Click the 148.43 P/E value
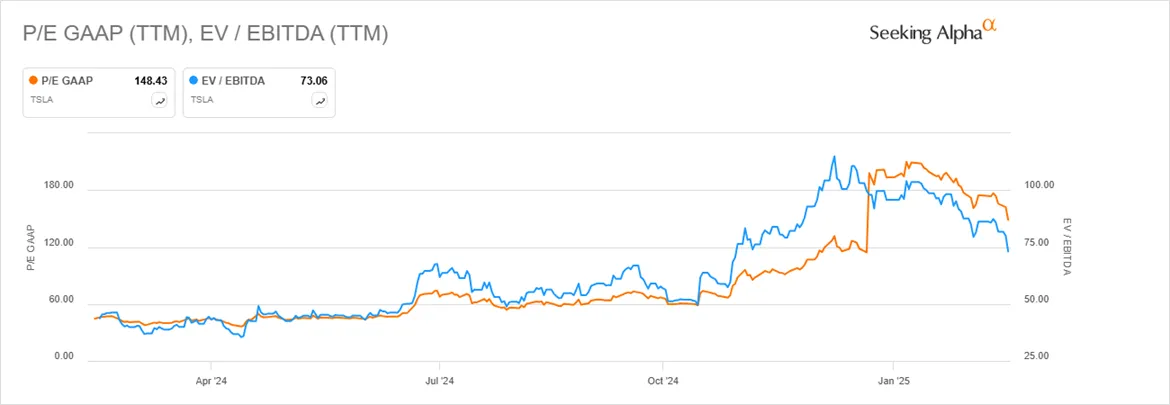 (x=152, y=81)
